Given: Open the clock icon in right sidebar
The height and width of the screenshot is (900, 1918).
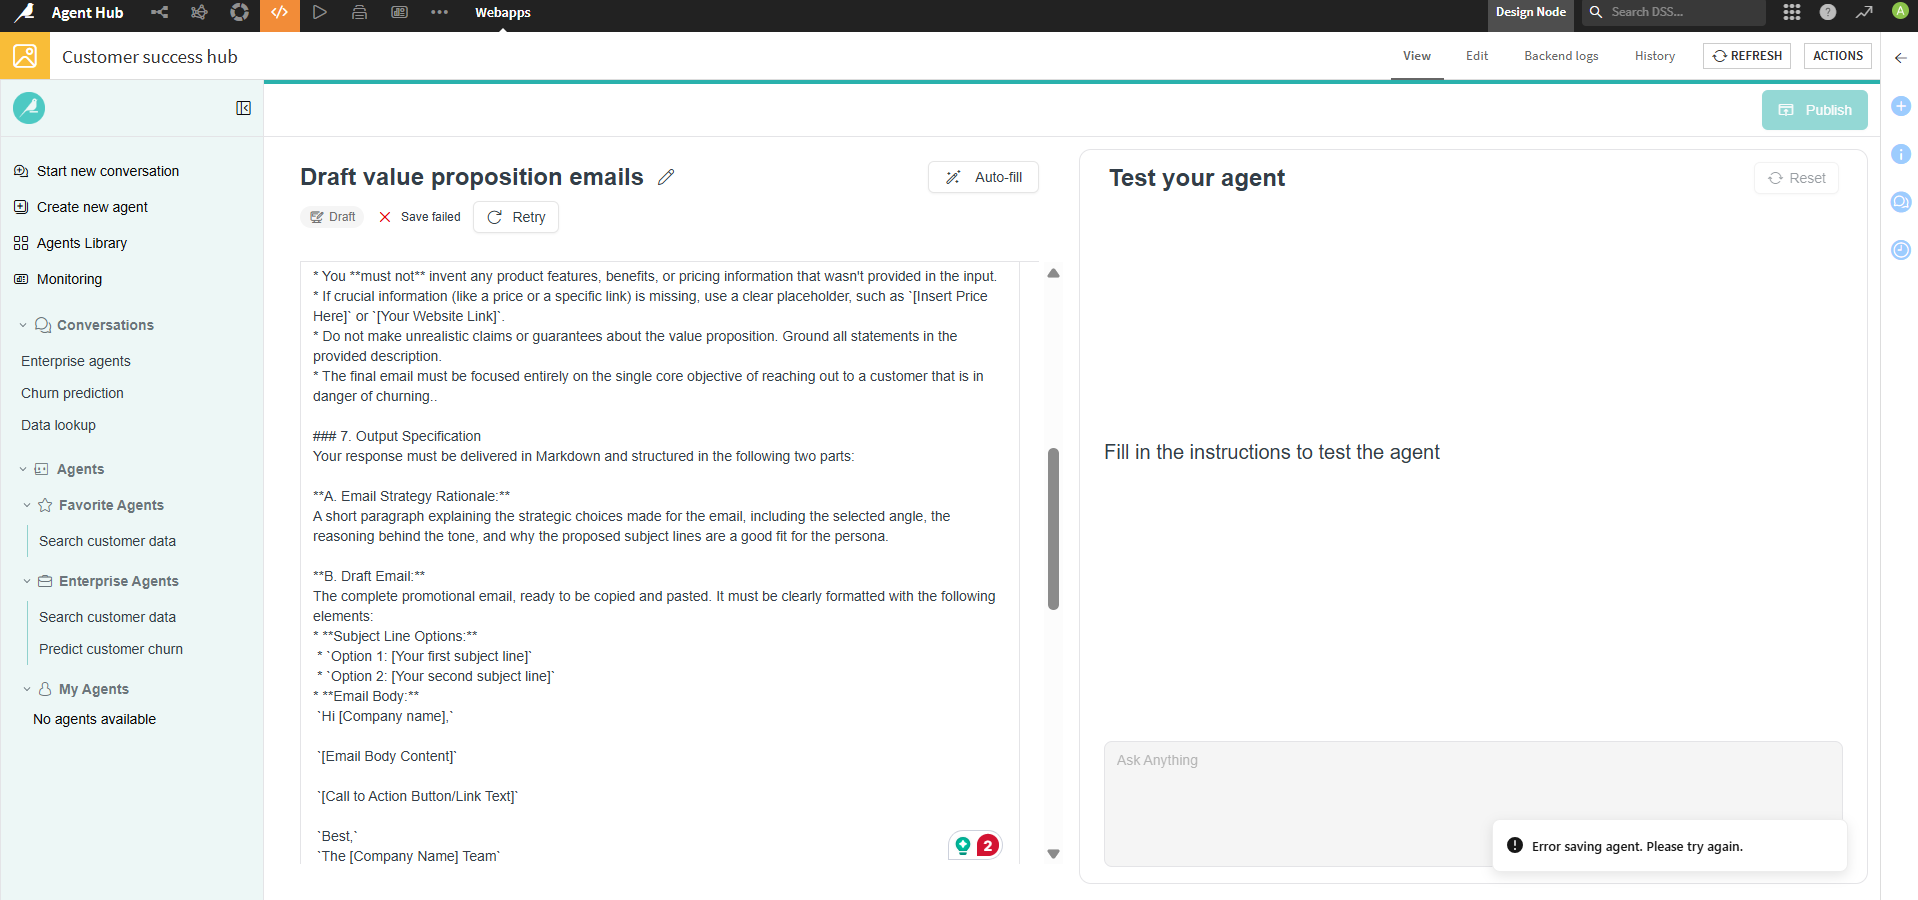Looking at the screenshot, I should [x=1901, y=250].
